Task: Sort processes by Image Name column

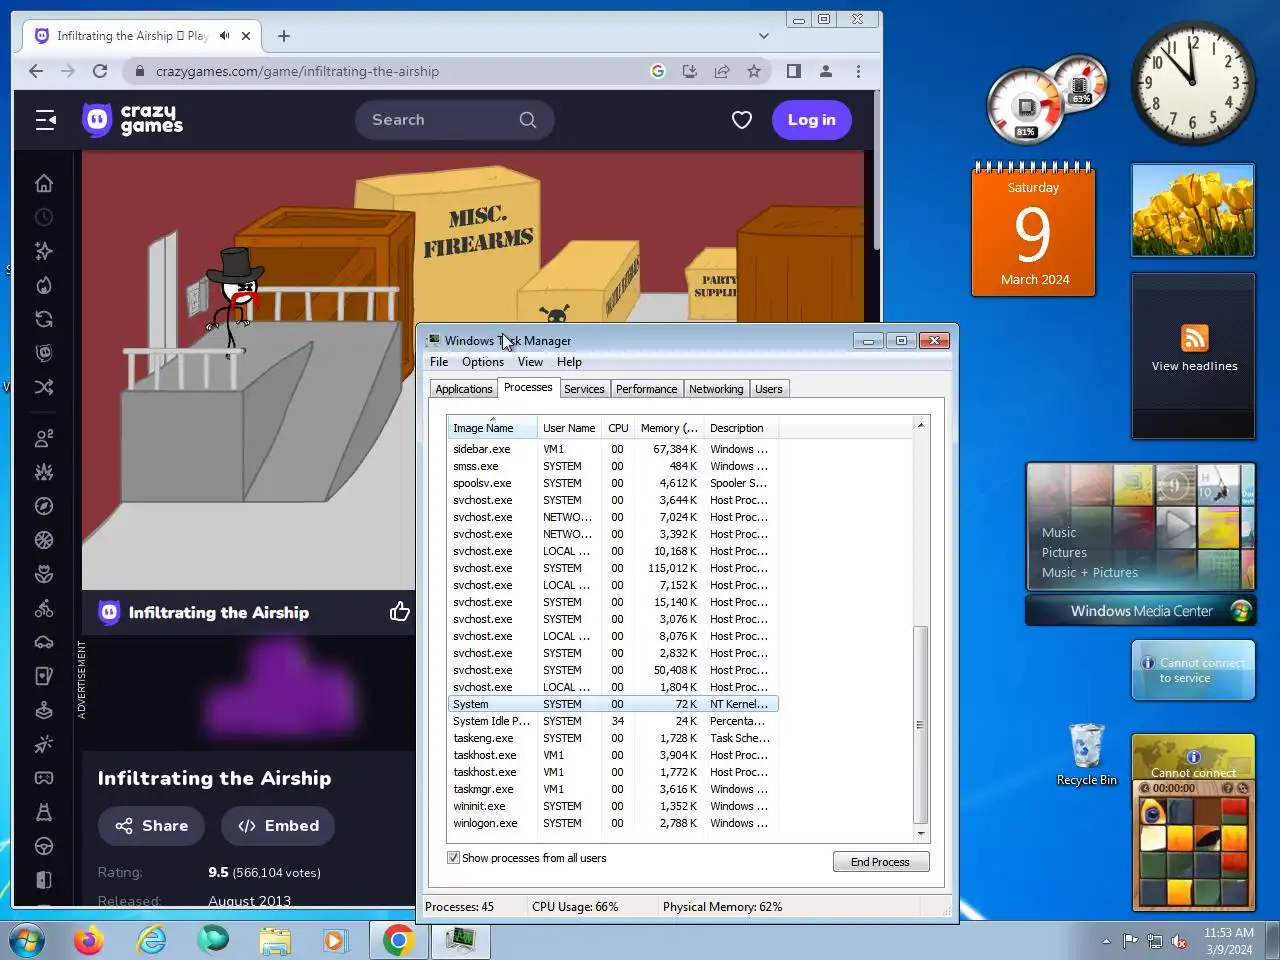Action: coord(491,428)
